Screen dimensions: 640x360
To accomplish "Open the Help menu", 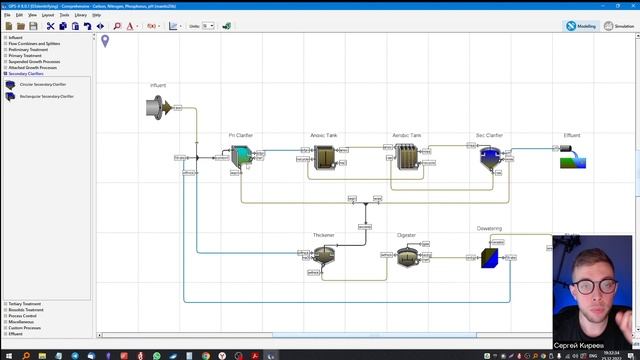I will tap(96, 15).
